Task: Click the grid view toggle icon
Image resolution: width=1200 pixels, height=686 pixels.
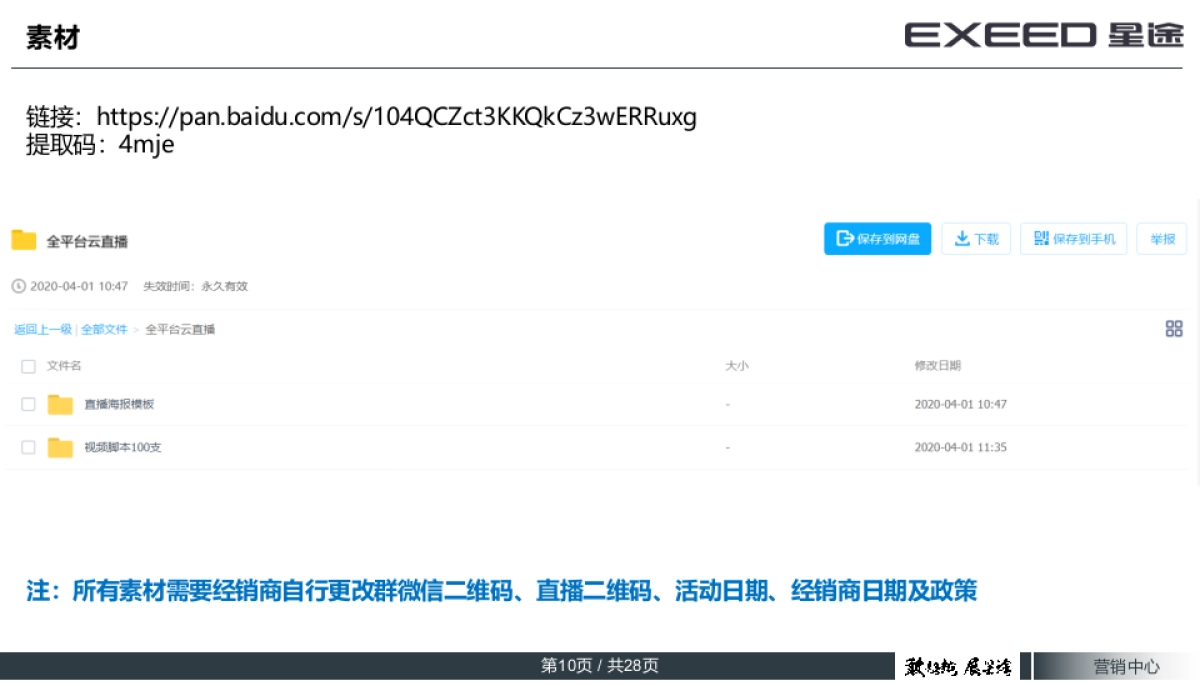Action: 1174,329
